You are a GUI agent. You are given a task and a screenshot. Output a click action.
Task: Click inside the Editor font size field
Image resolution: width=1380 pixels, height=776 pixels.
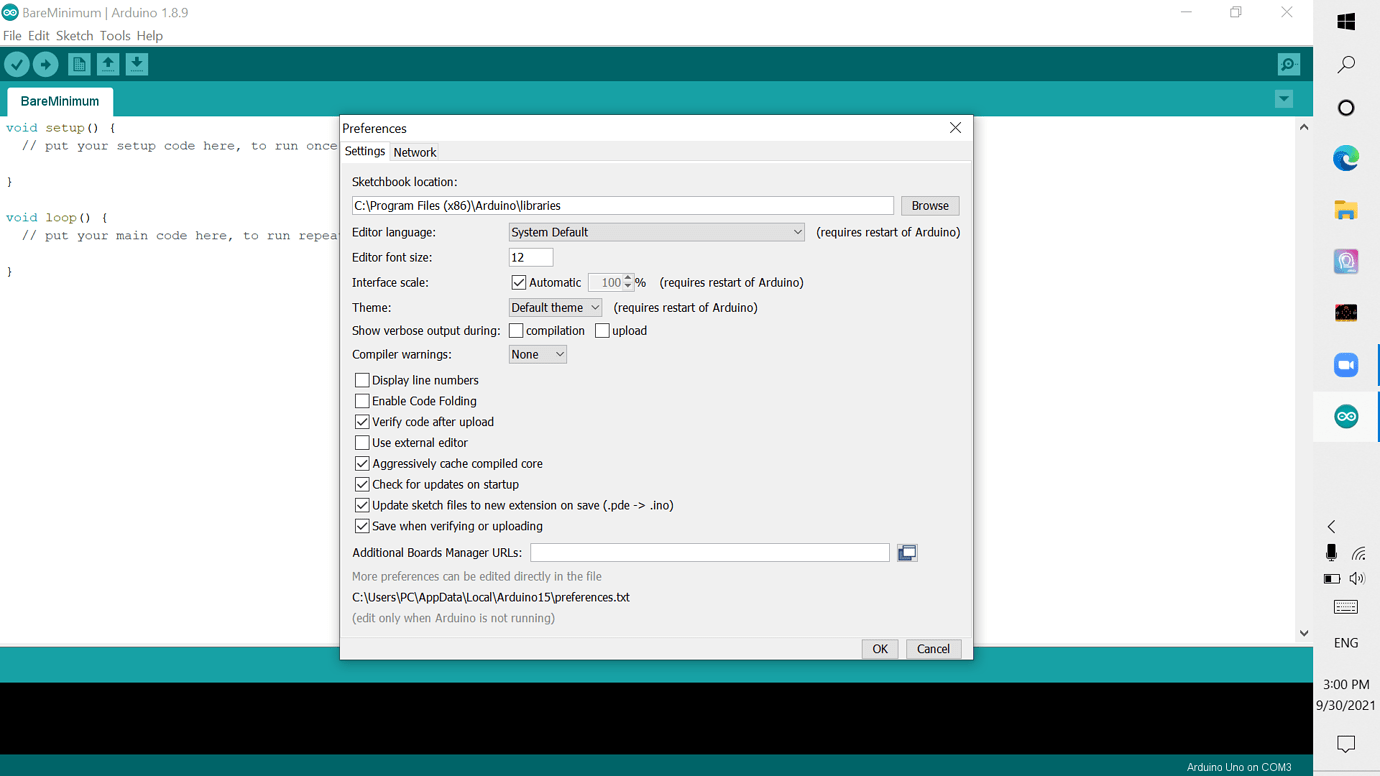coord(530,257)
